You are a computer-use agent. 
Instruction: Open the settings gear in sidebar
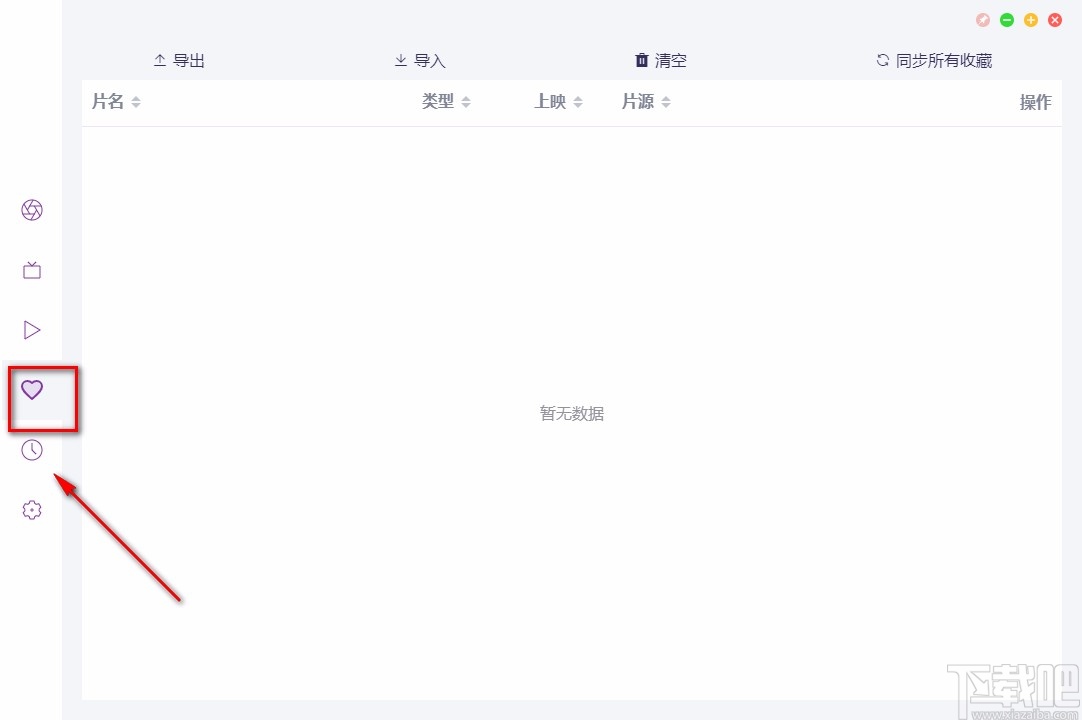click(31, 510)
